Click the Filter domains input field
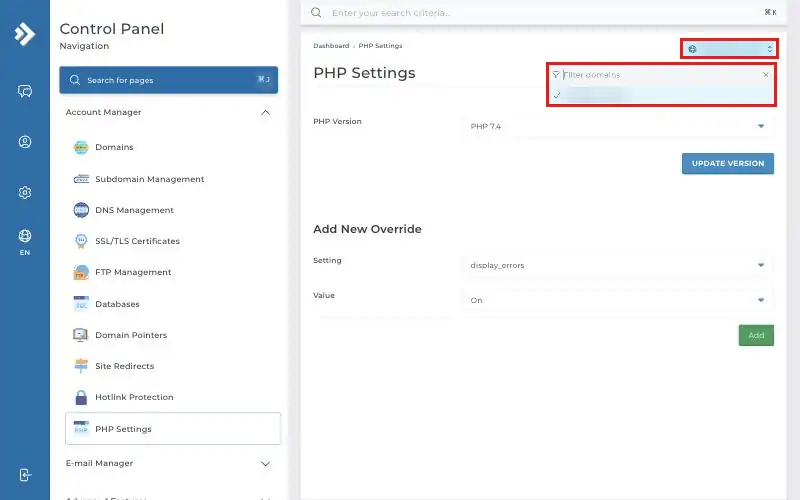Image resolution: width=800 pixels, height=500 pixels. [660, 75]
